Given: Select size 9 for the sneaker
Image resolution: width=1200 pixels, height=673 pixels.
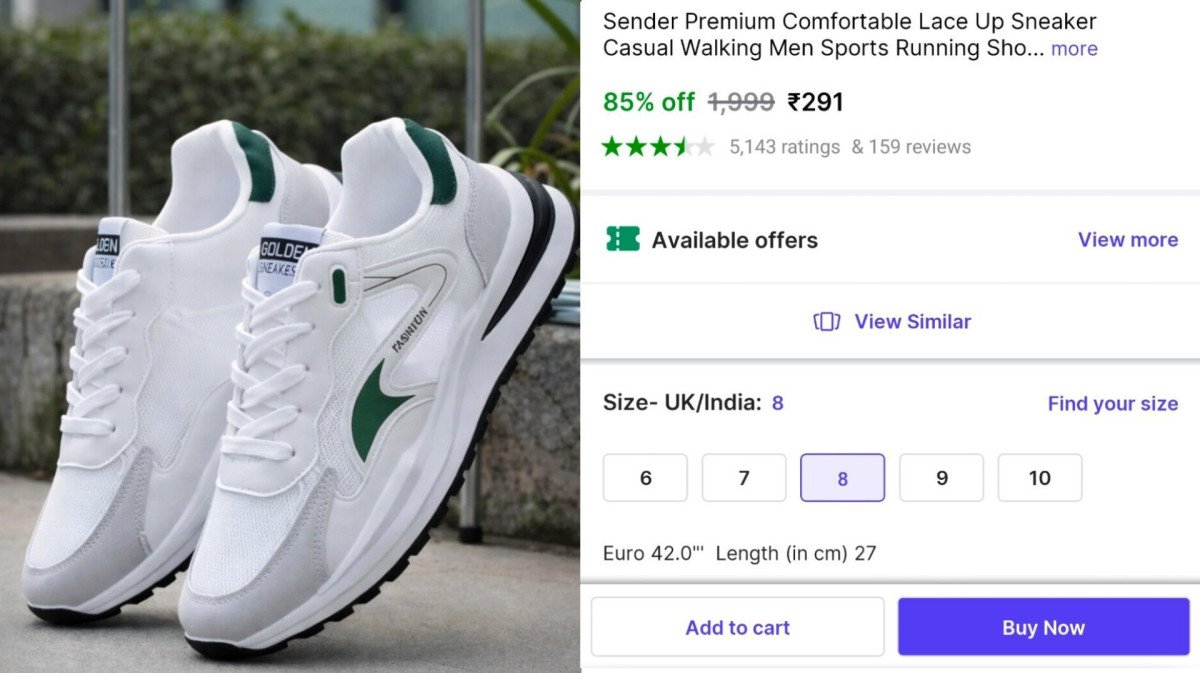Looking at the screenshot, I should [941, 477].
